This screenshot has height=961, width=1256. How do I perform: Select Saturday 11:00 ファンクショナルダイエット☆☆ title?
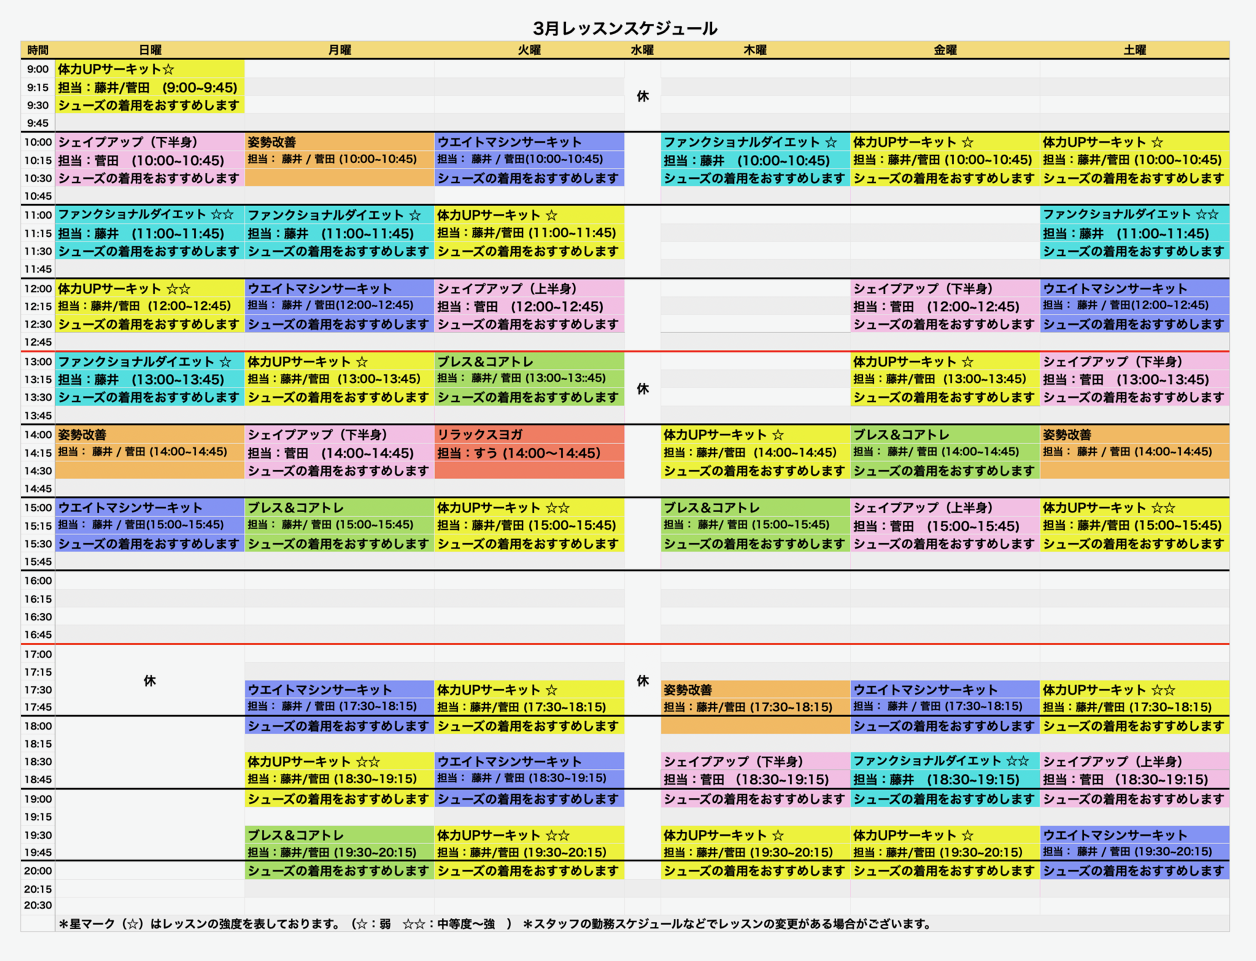1131,214
